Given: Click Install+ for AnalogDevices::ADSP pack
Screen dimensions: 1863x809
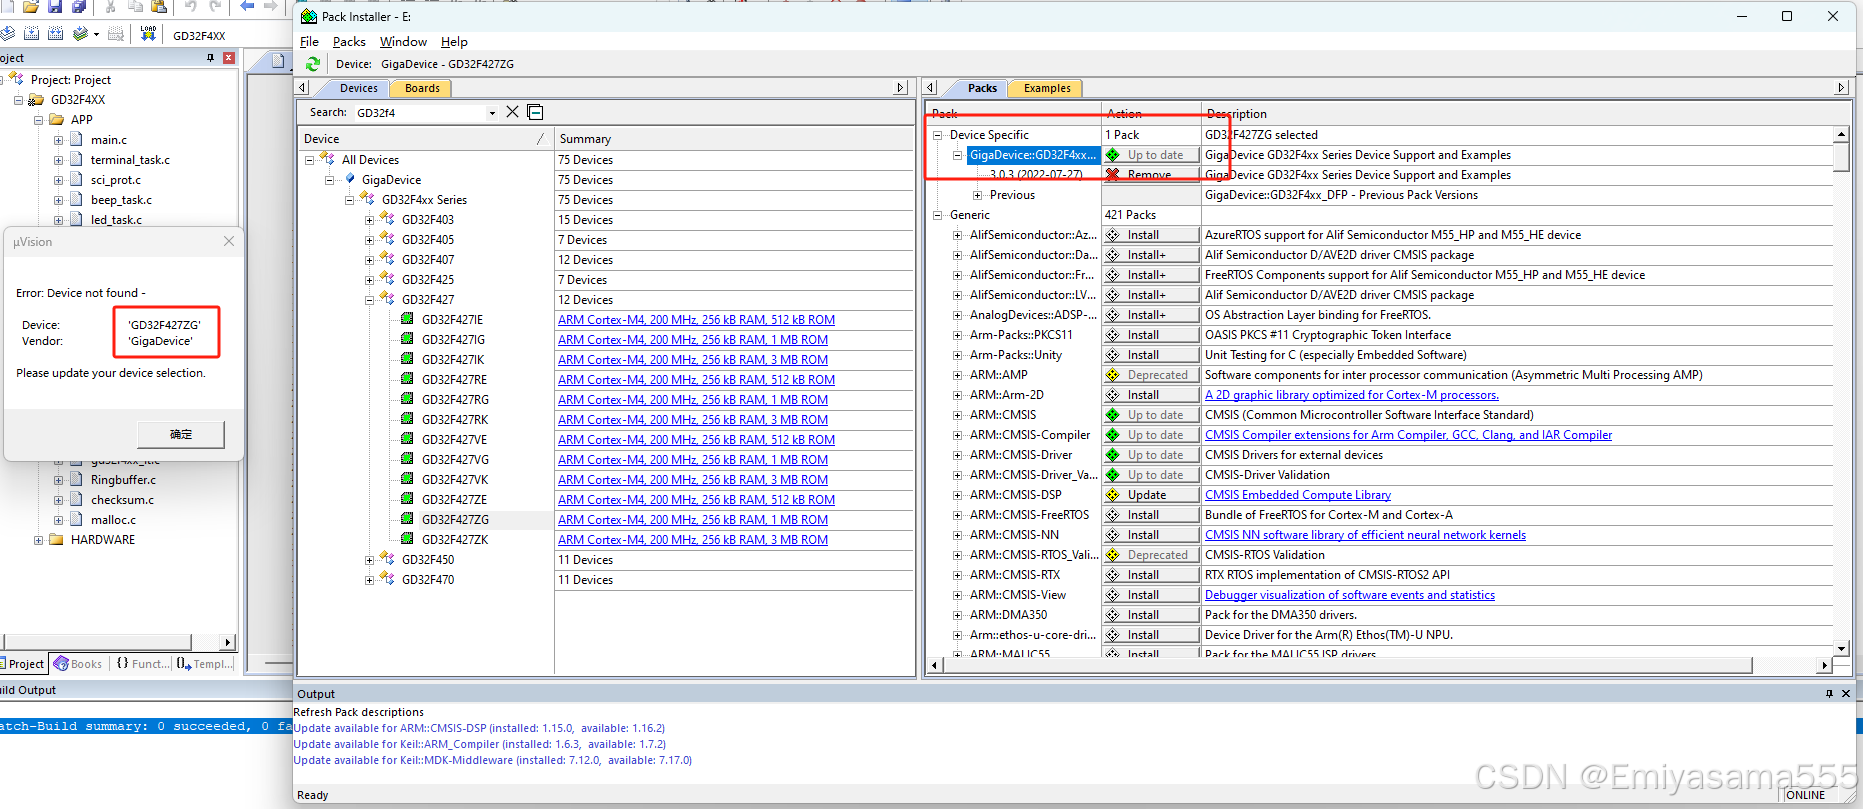Looking at the screenshot, I should tap(1150, 314).
